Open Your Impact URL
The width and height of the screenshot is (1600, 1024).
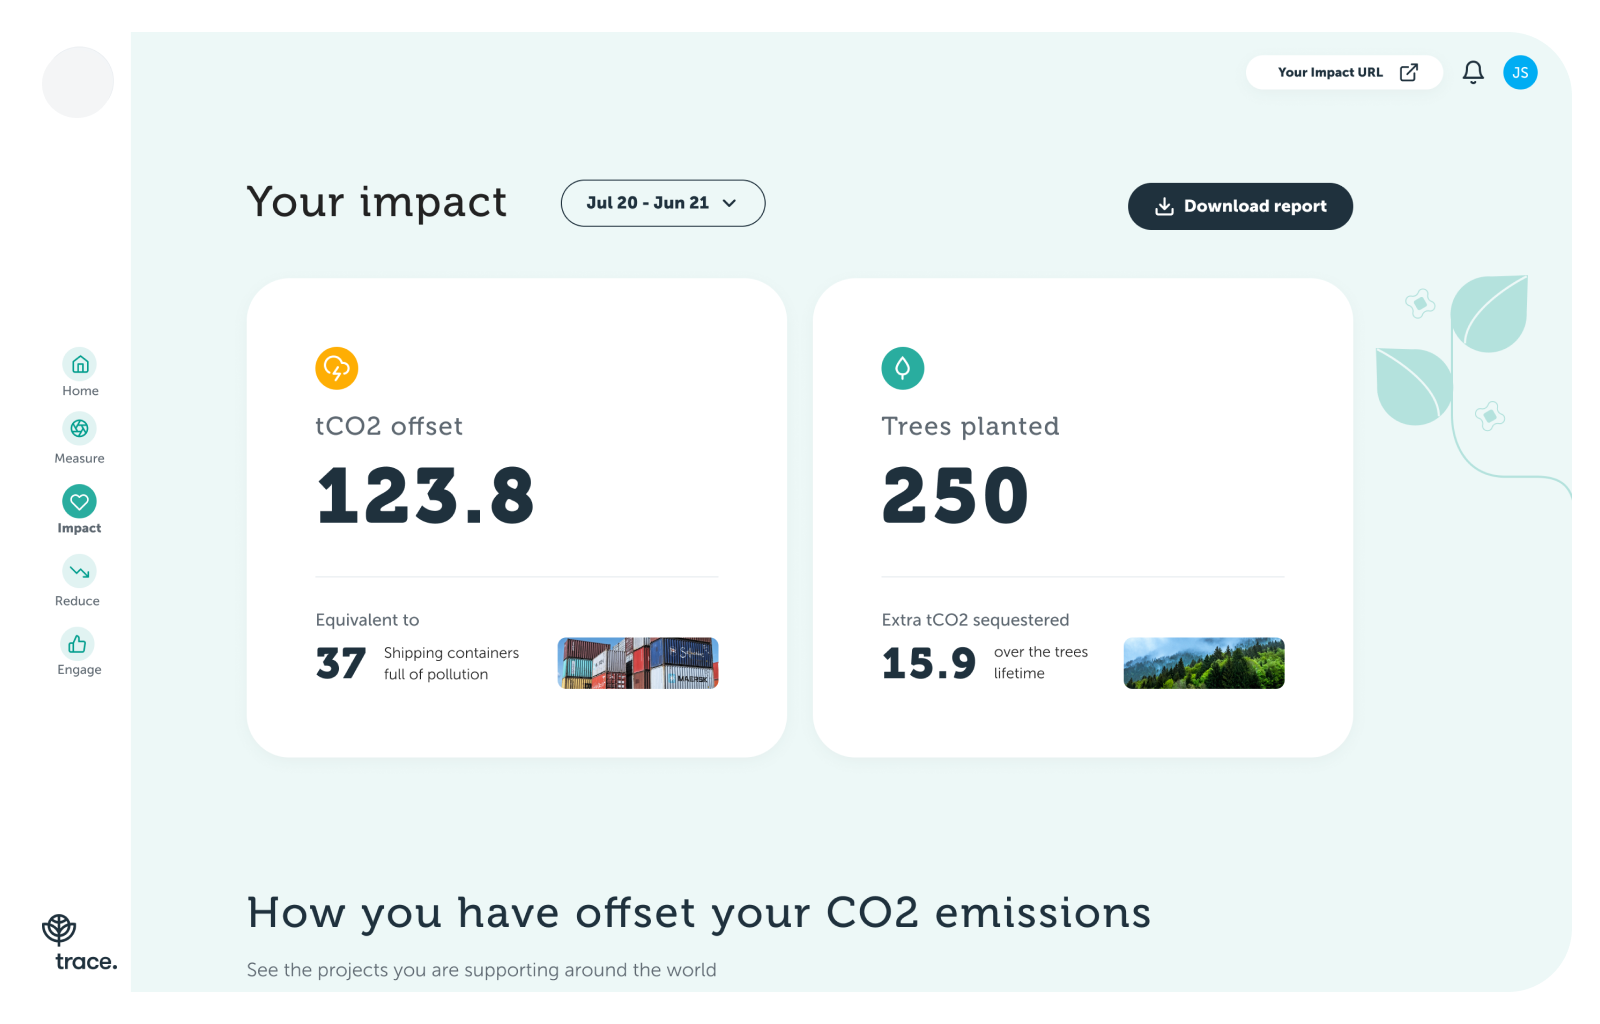click(1330, 72)
